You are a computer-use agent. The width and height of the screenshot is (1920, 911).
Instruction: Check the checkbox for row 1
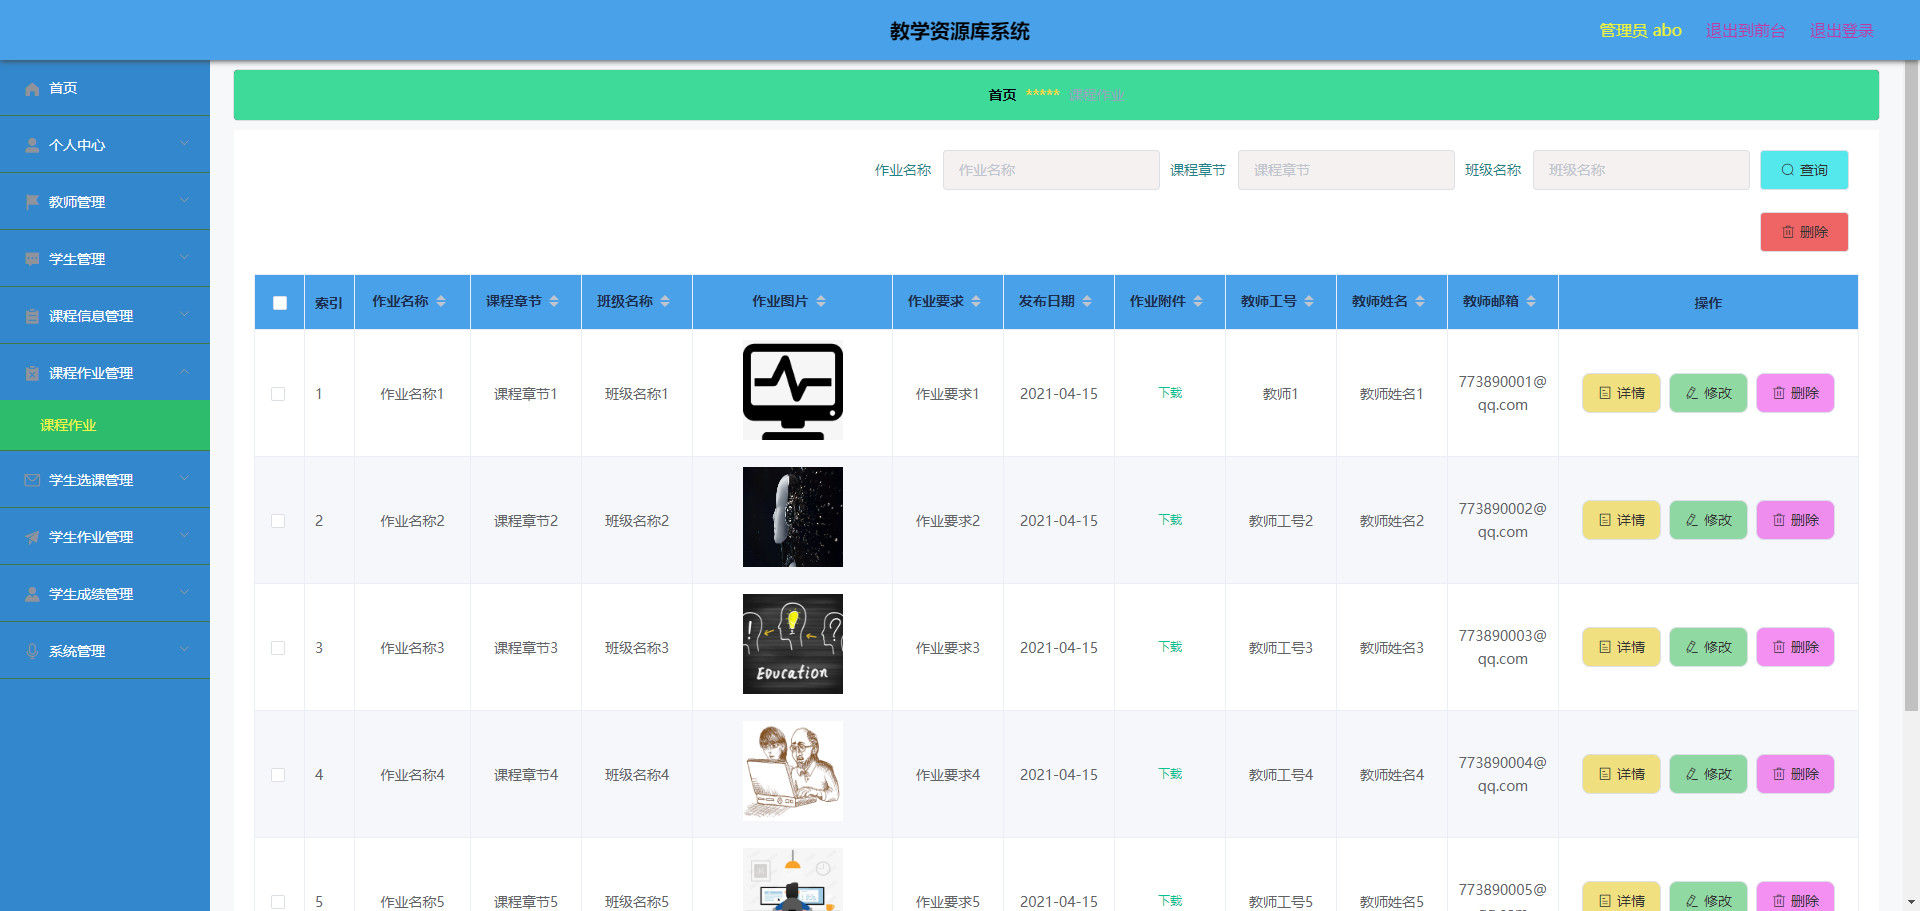(278, 394)
